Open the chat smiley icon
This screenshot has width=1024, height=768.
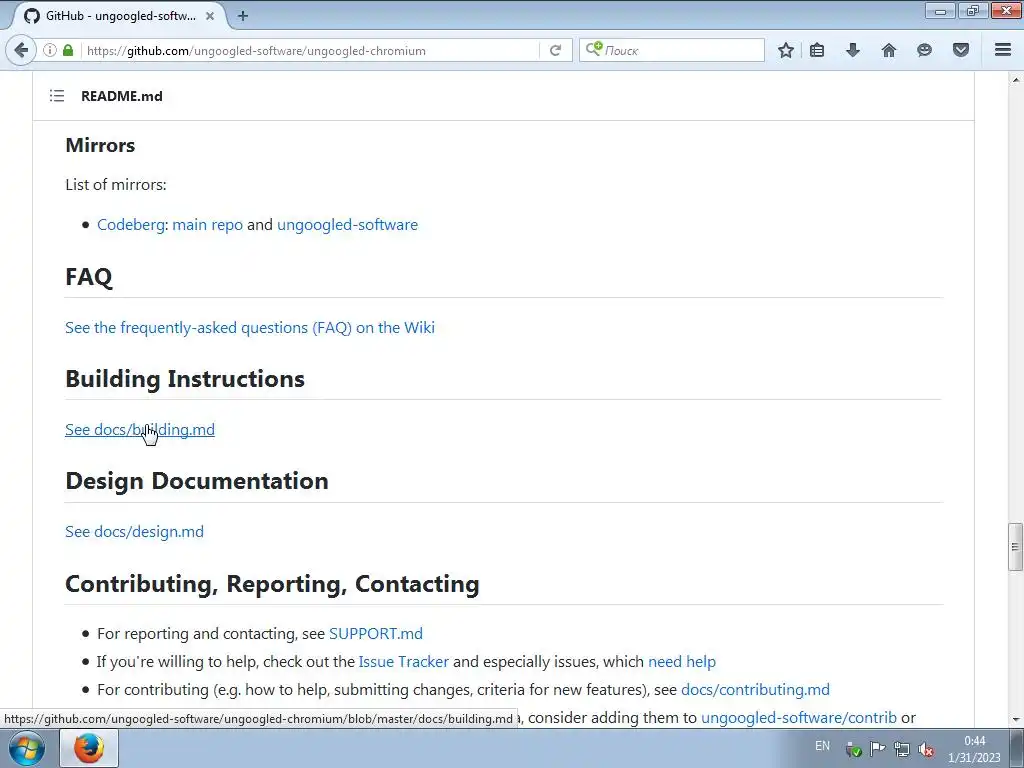tap(924, 50)
